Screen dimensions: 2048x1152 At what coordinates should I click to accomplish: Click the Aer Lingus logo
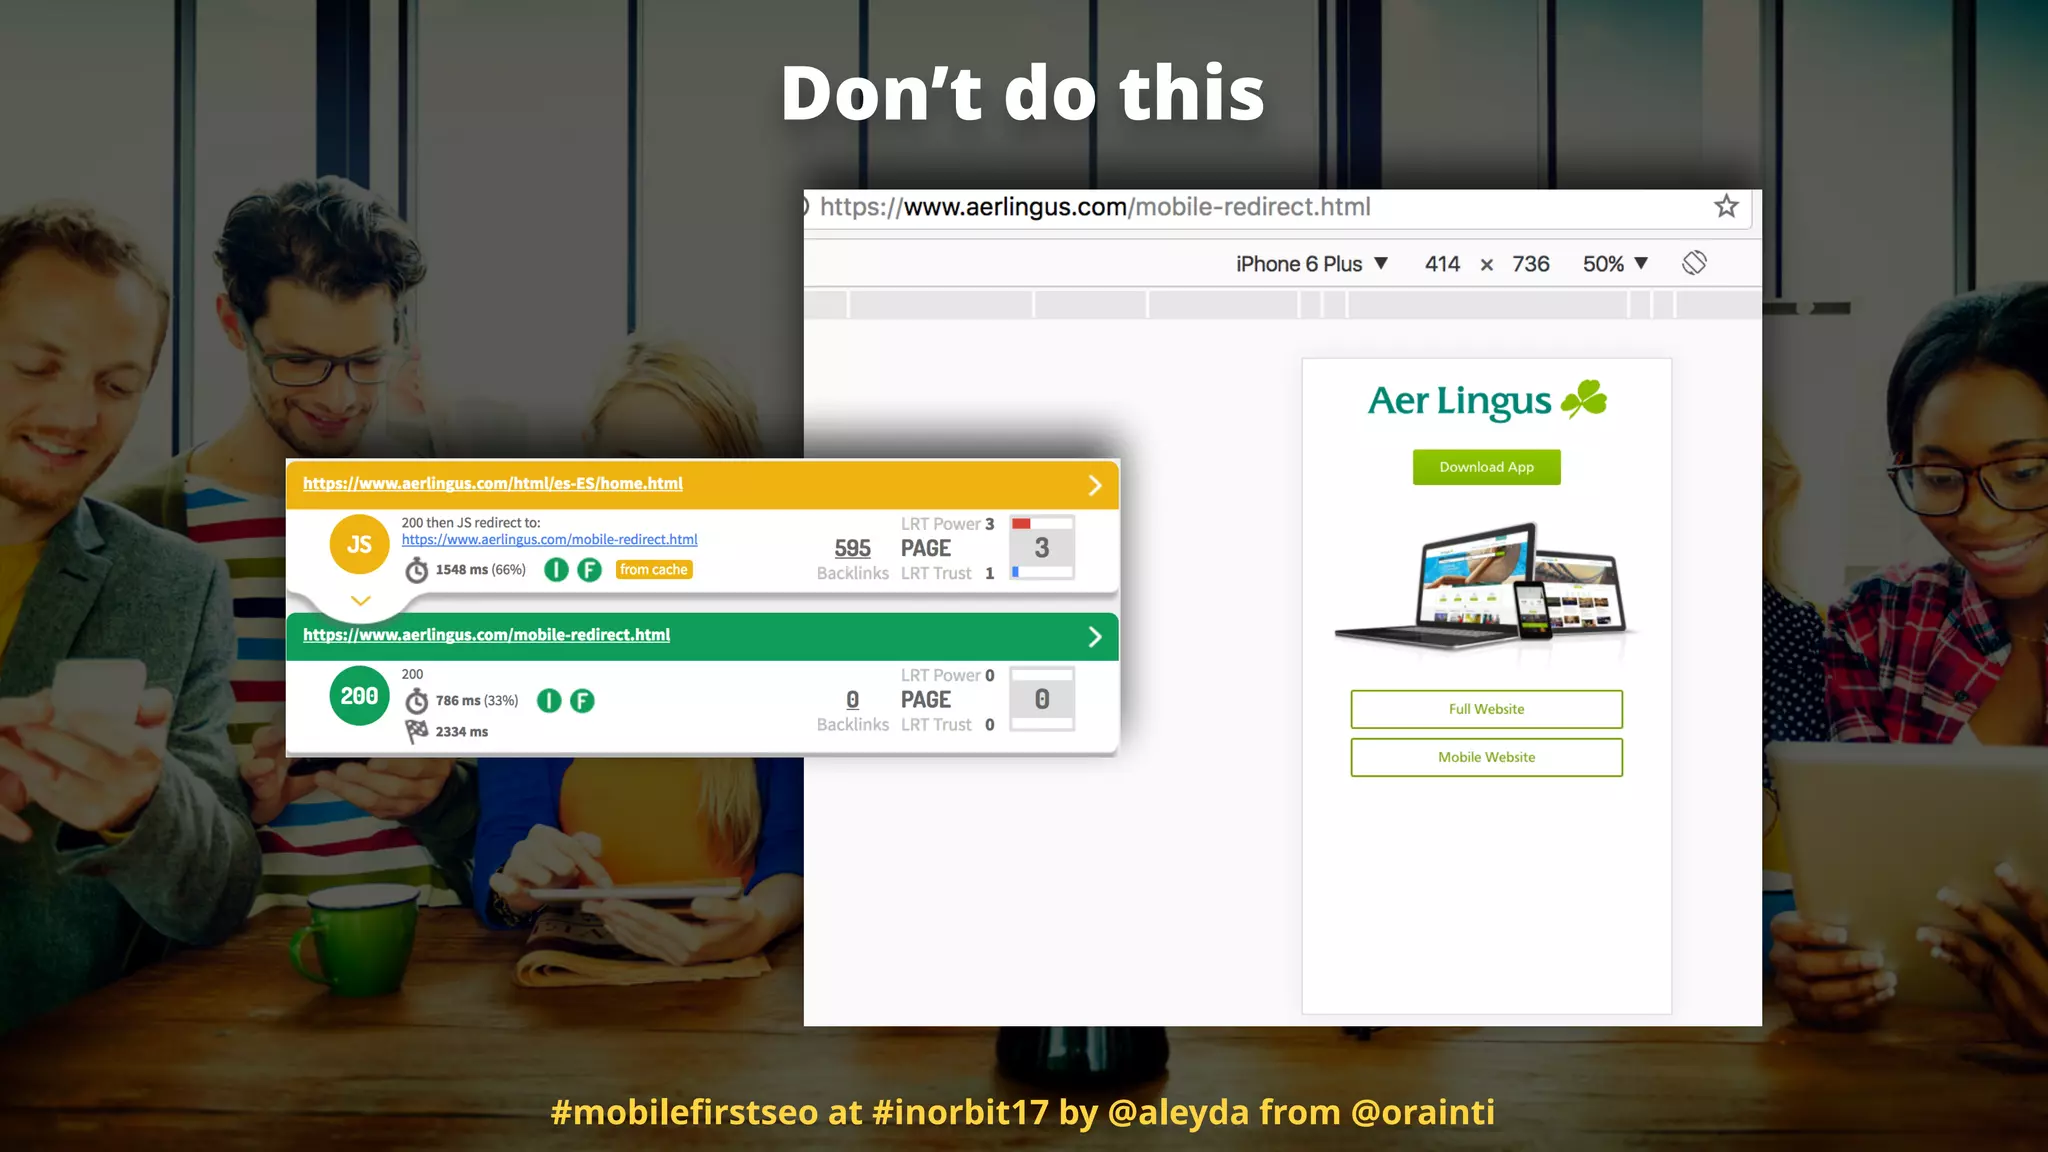click(1487, 401)
